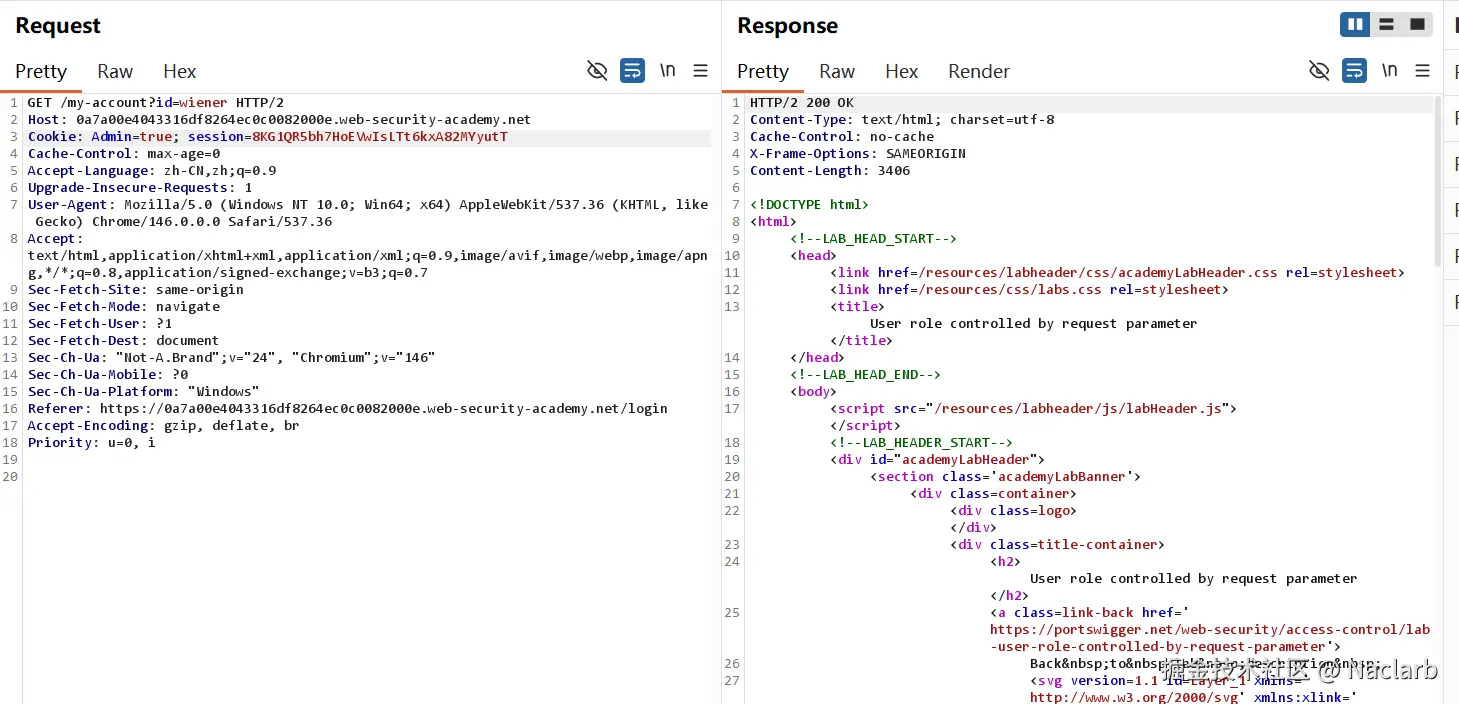The width and height of the screenshot is (1459, 704).
Task: Click the section class='academyLabBanner' line
Action: coord(1005,476)
